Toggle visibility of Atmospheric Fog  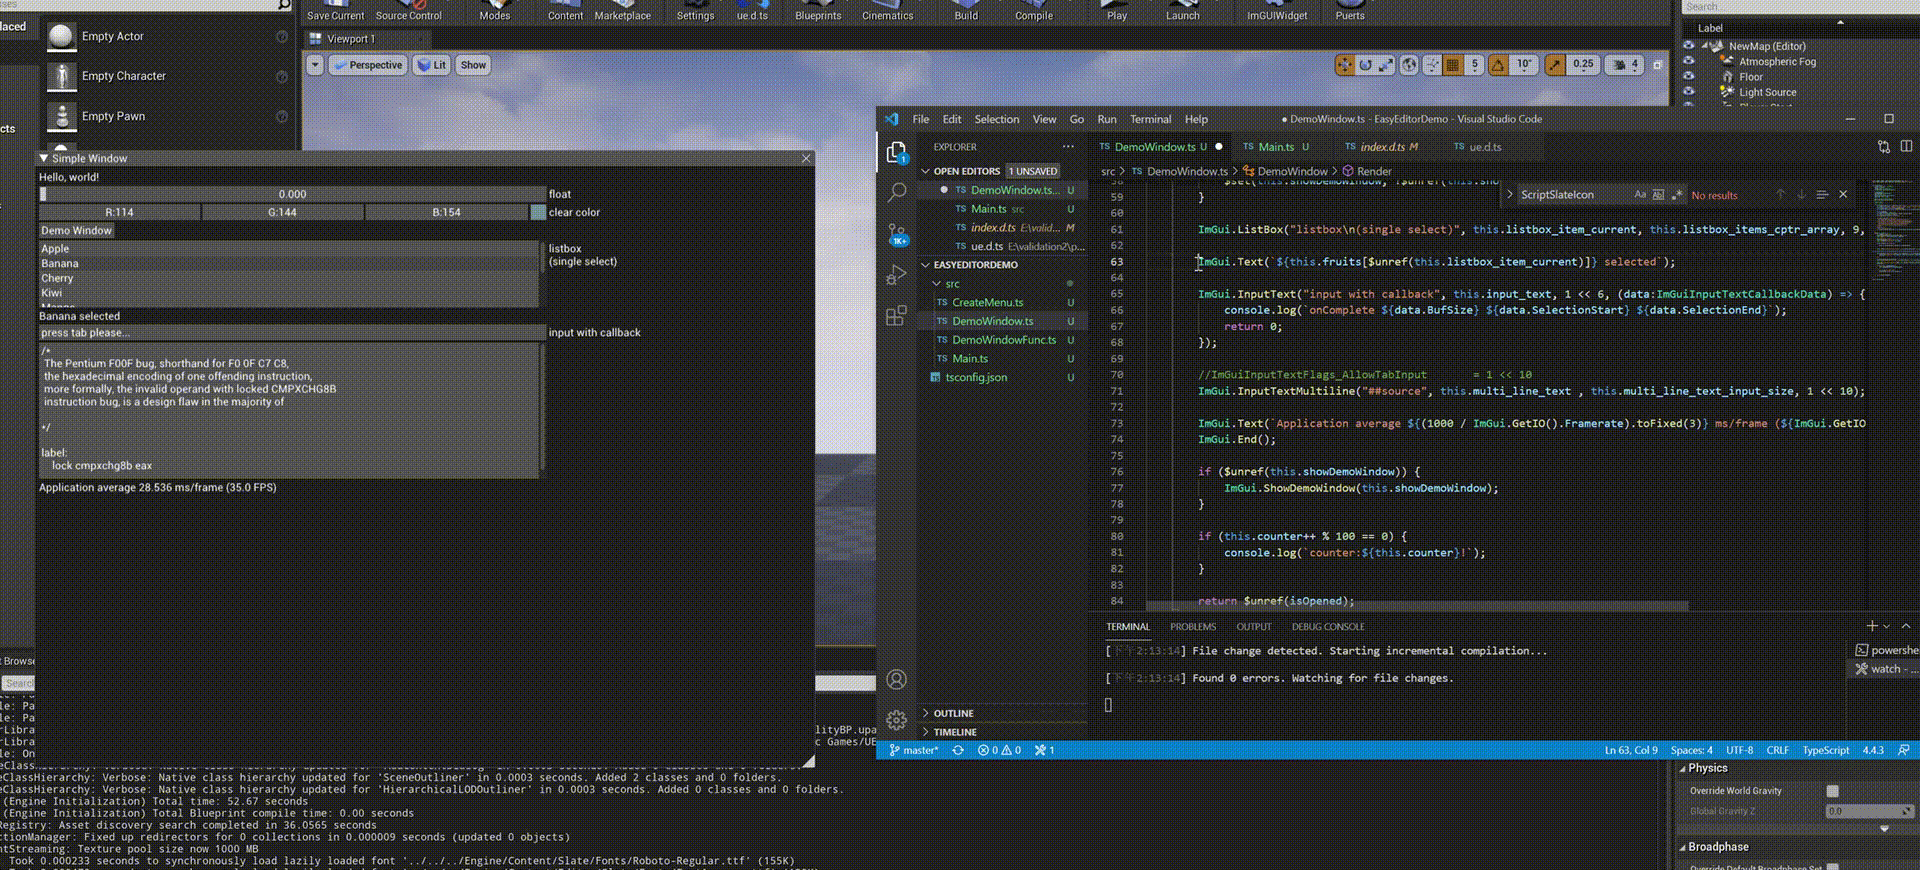[x=1689, y=61]
